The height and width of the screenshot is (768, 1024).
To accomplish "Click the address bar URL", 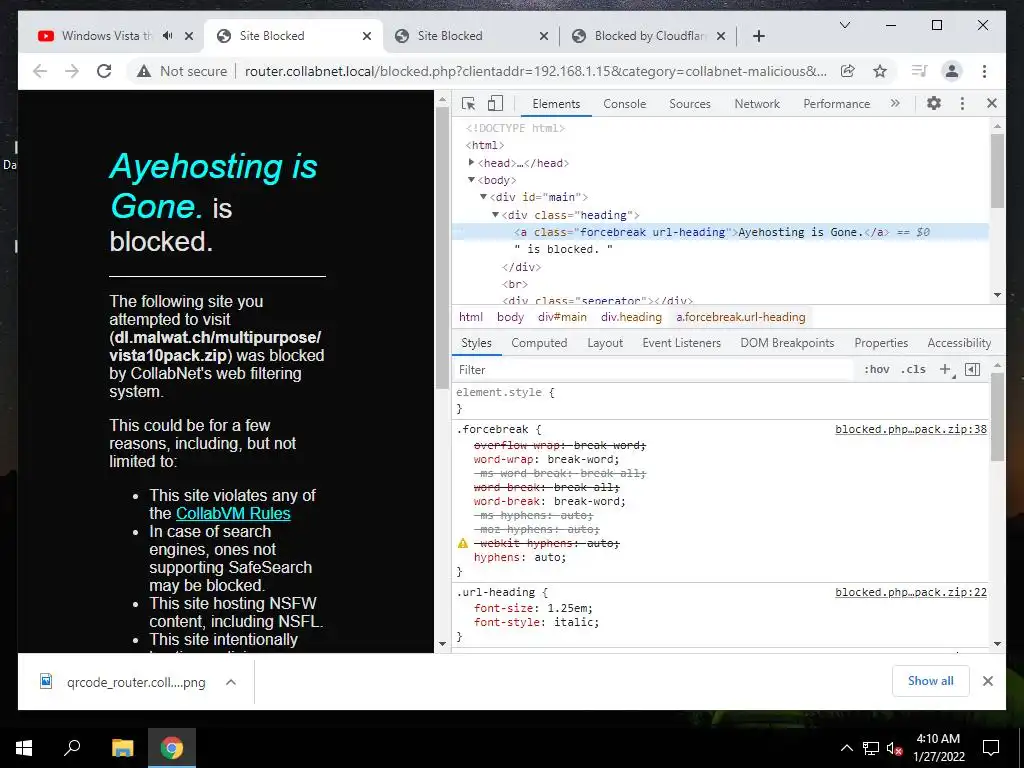I will [x=536, y=71].
